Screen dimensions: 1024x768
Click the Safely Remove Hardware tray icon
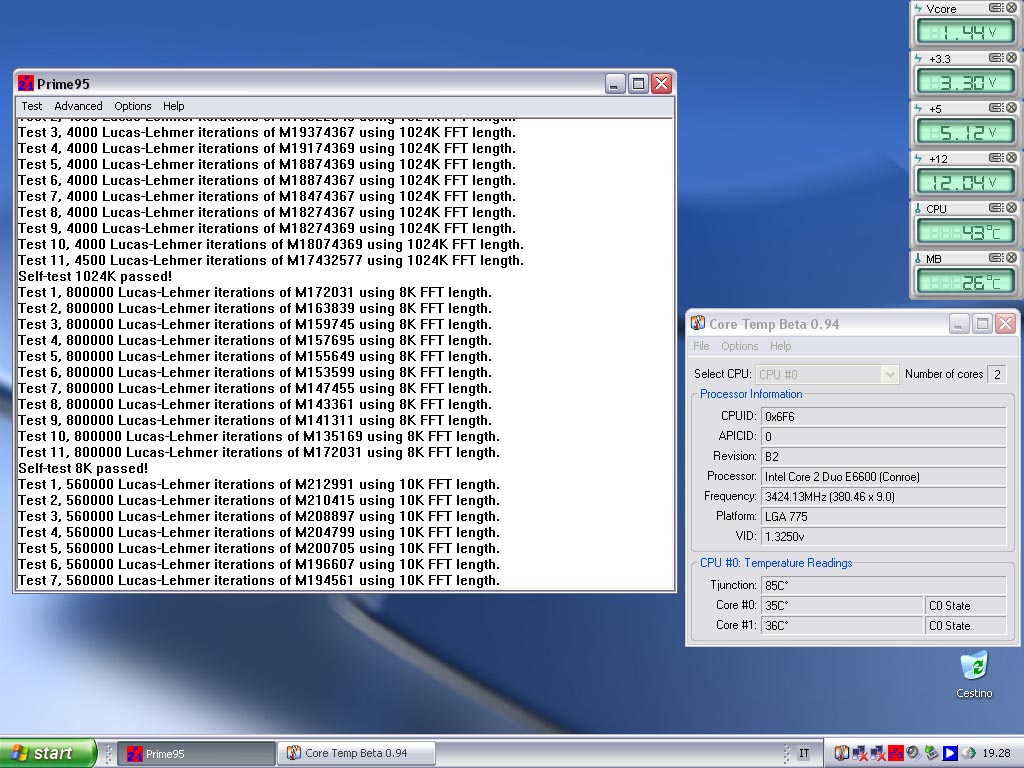coord(931,754)
